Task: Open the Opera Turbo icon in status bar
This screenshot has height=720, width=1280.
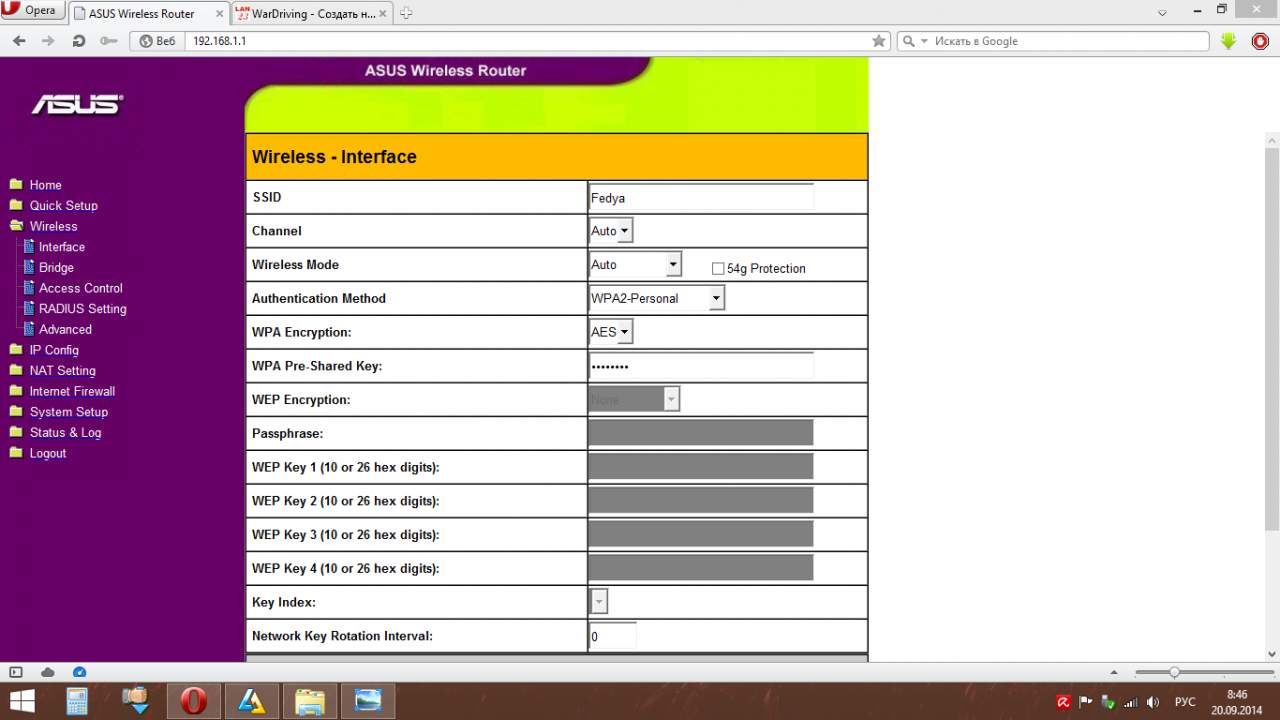Action: (80, 672)
